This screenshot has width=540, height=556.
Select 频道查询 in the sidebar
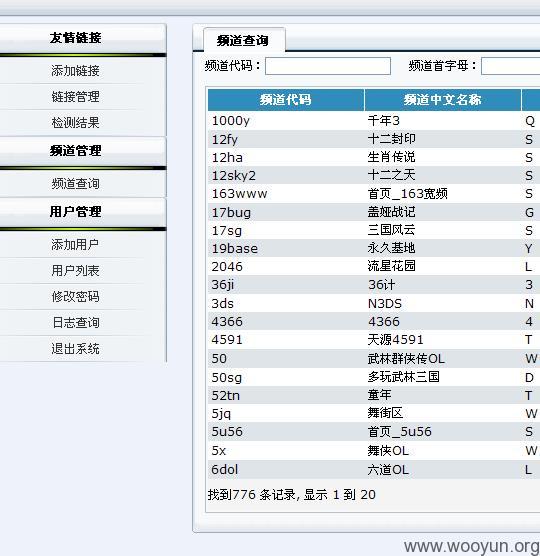tap(75, 183)
